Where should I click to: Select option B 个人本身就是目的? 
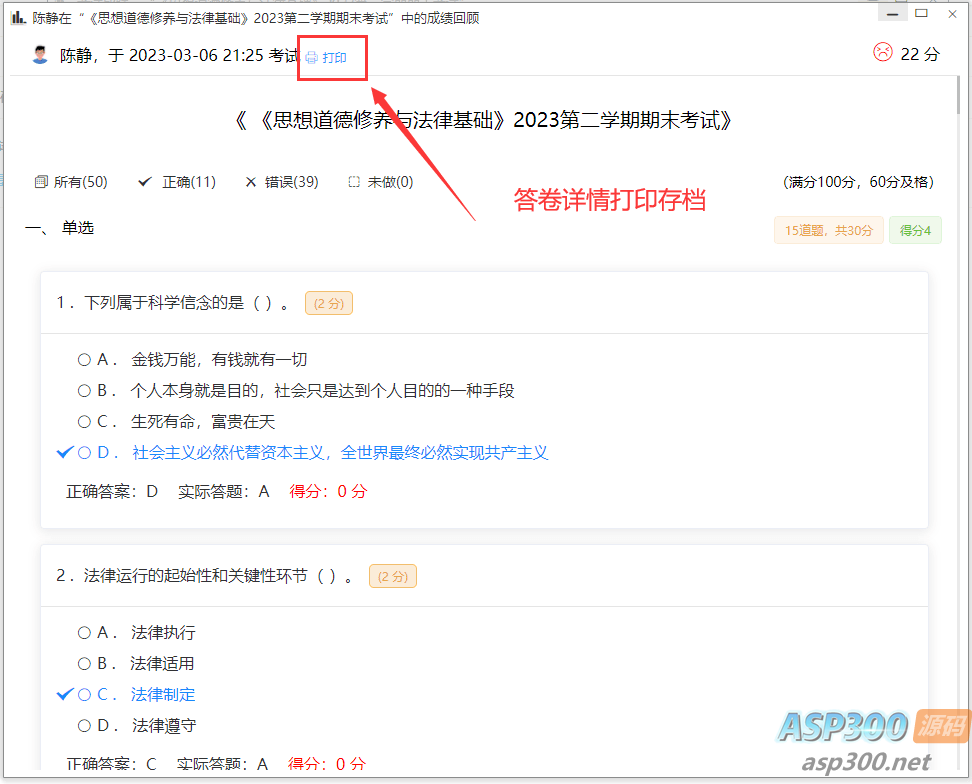[x=84, y=391]
